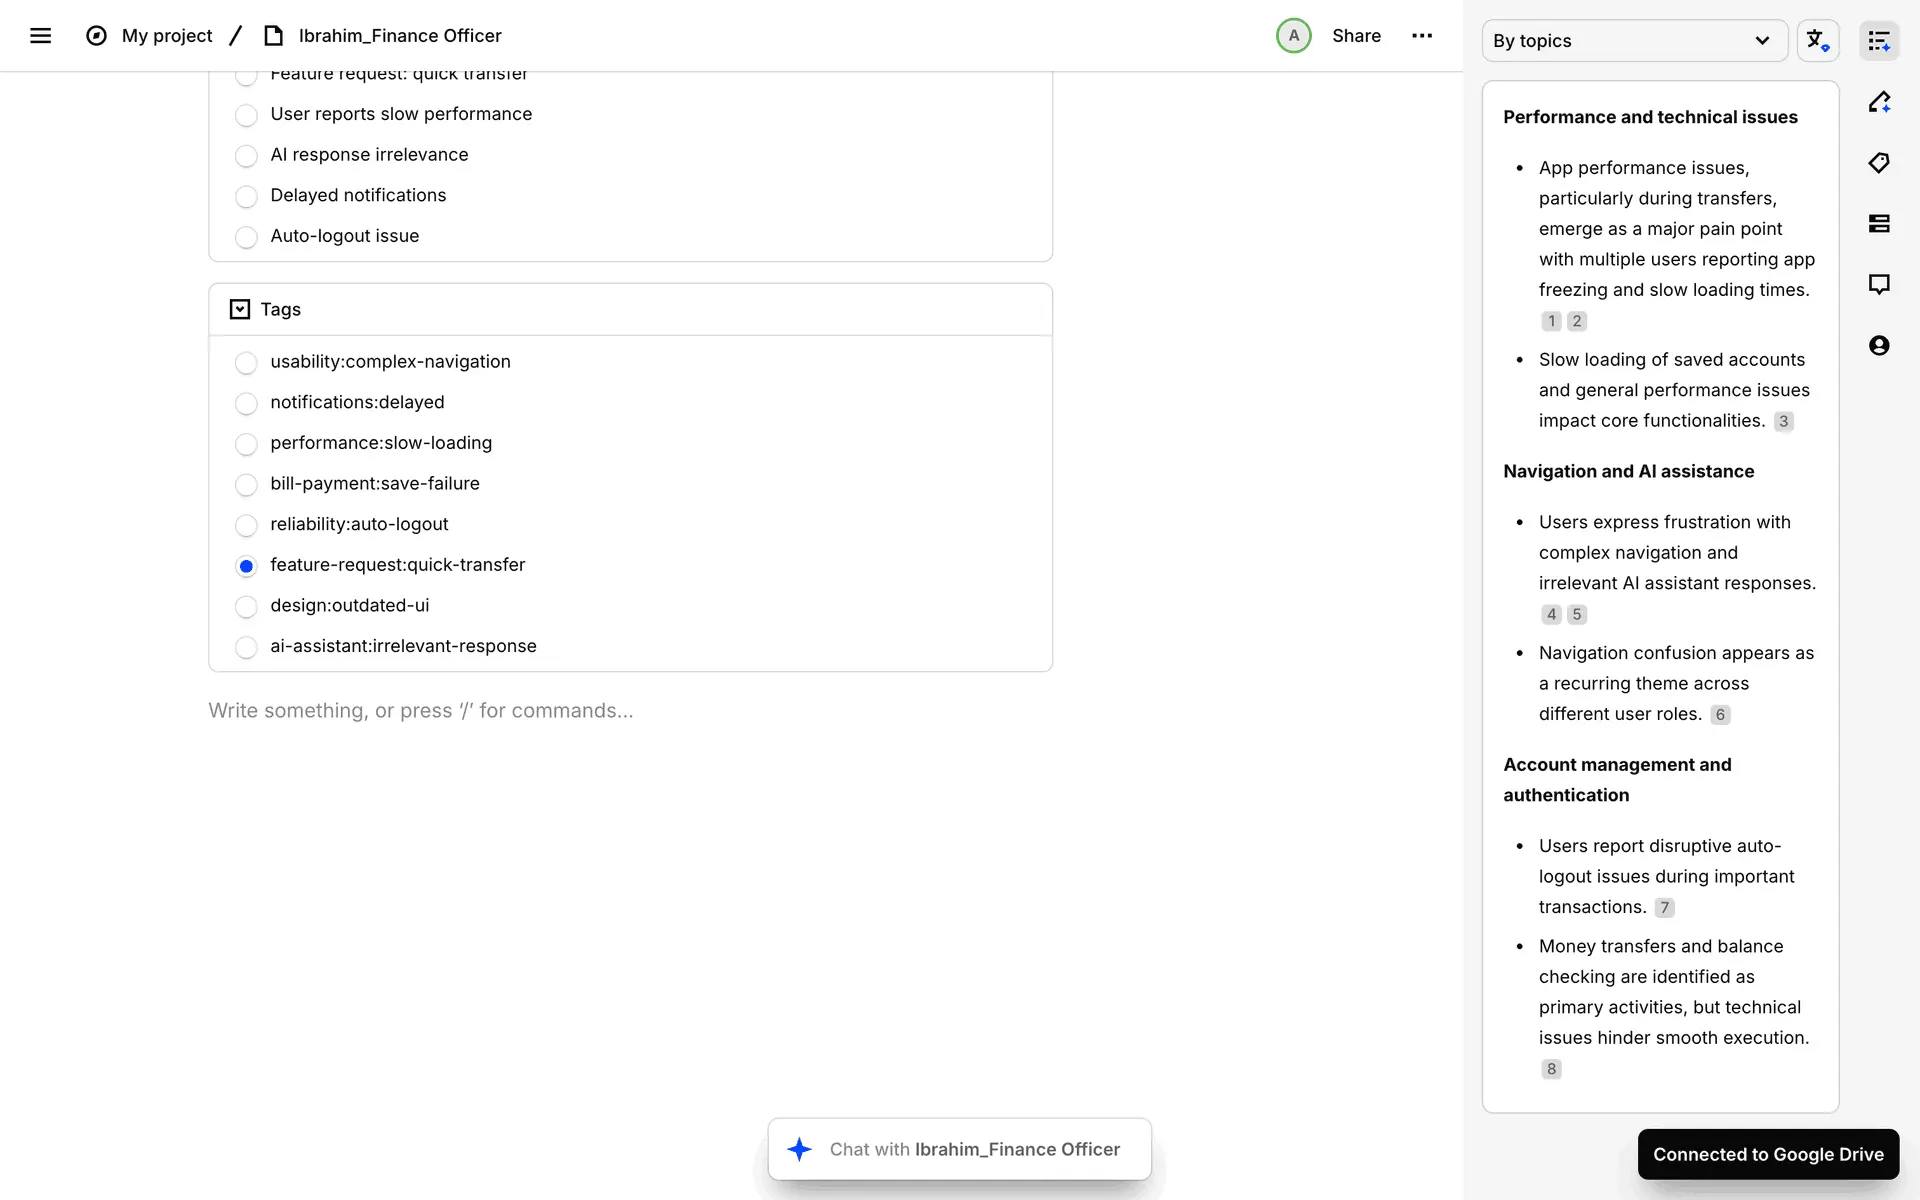Click the Chat with Ibrahim_Finance Officer box
The width and height of the screenshot is (1920, 1200).
pos(960,1149)
